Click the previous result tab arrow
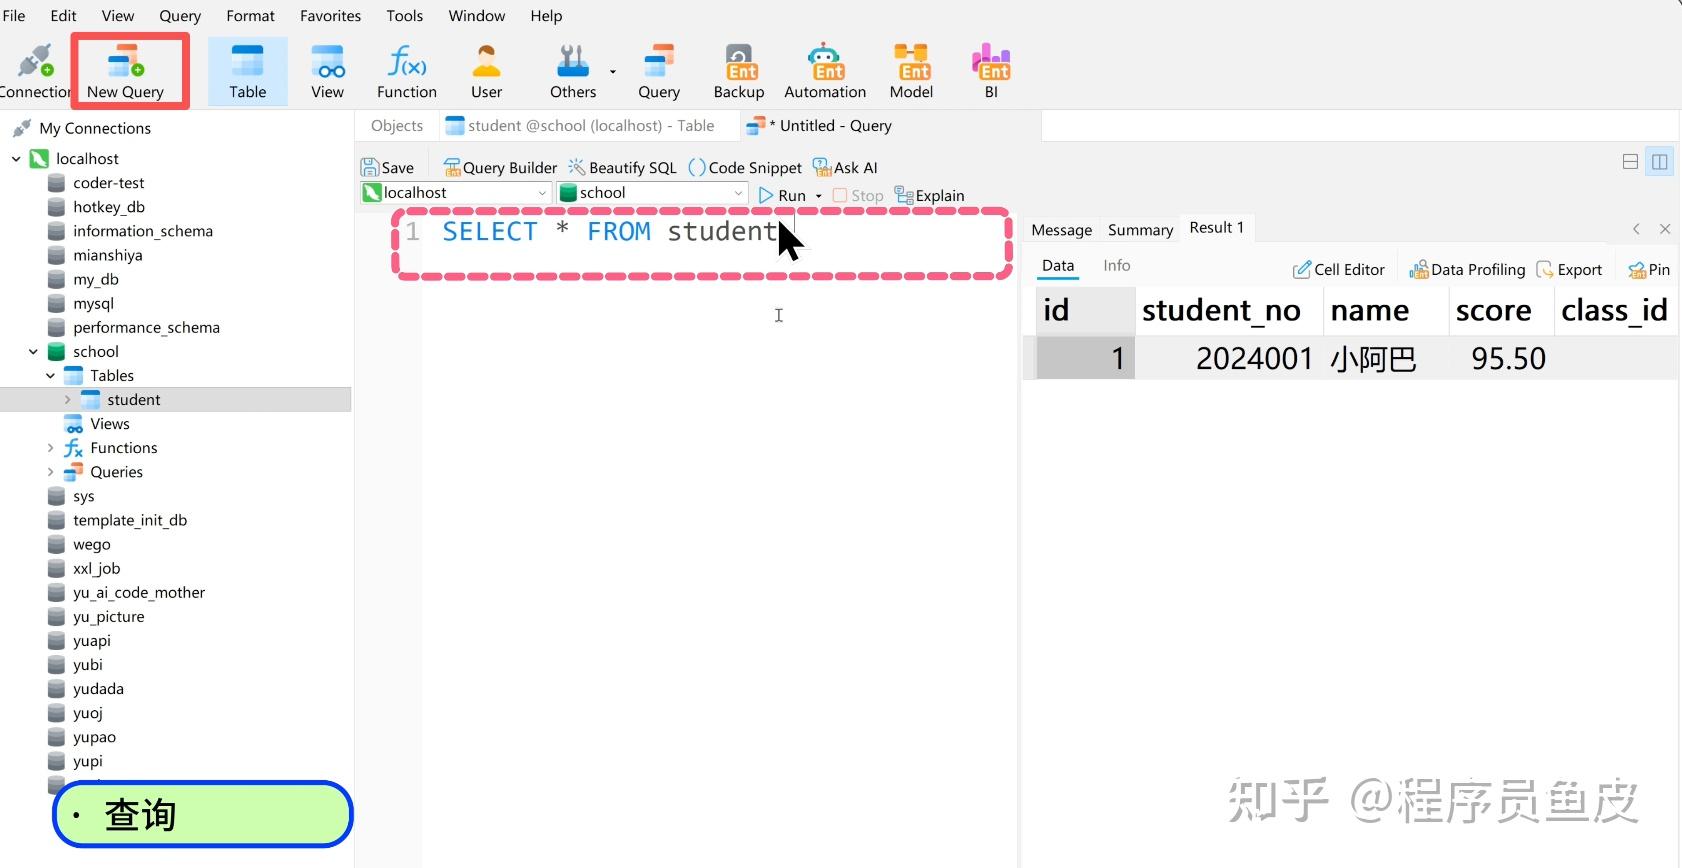1682x868 pixels. 1636,229
